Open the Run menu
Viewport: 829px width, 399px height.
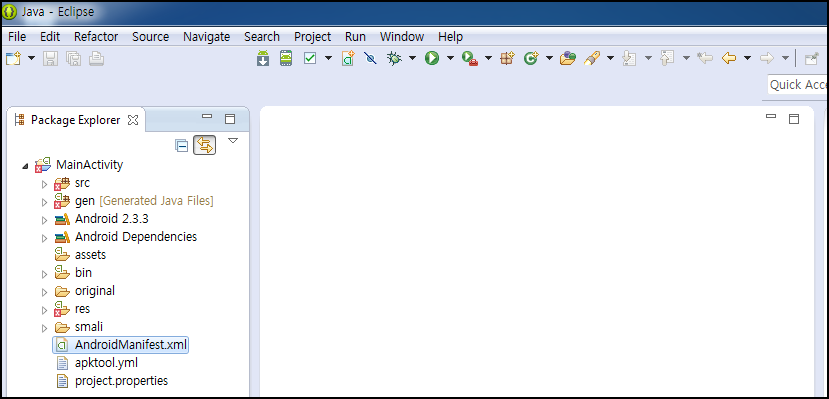point(355,36)
